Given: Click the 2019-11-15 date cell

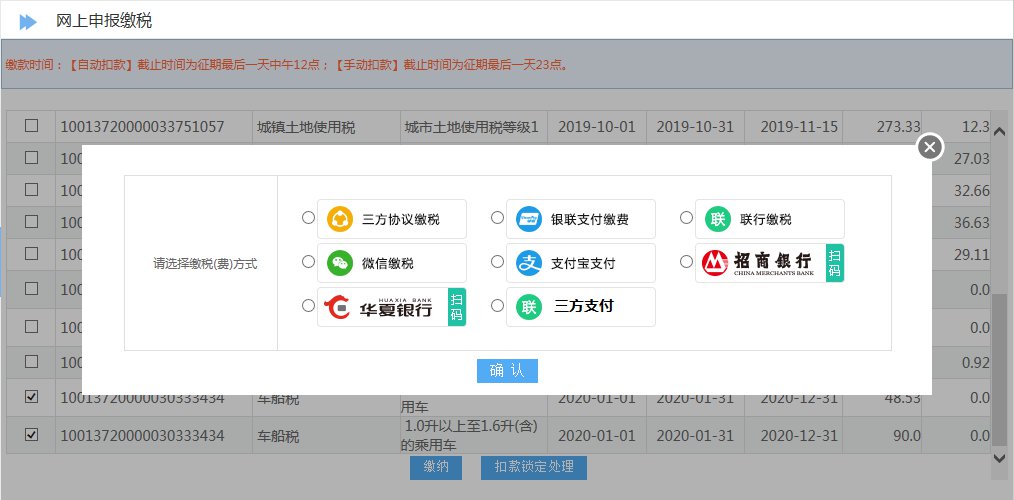Looking at the screenshot, I should pos(794,127).
